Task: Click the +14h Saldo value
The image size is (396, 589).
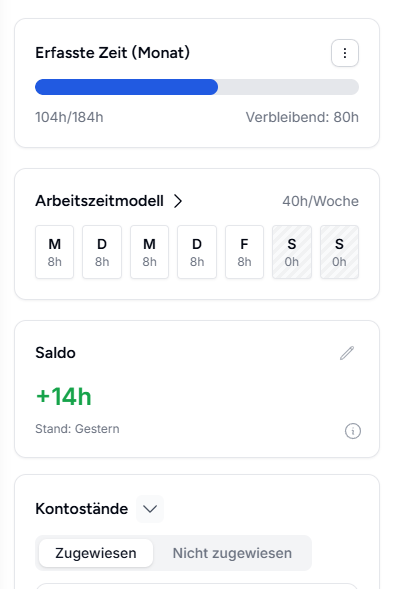Action: pos(63,396)
